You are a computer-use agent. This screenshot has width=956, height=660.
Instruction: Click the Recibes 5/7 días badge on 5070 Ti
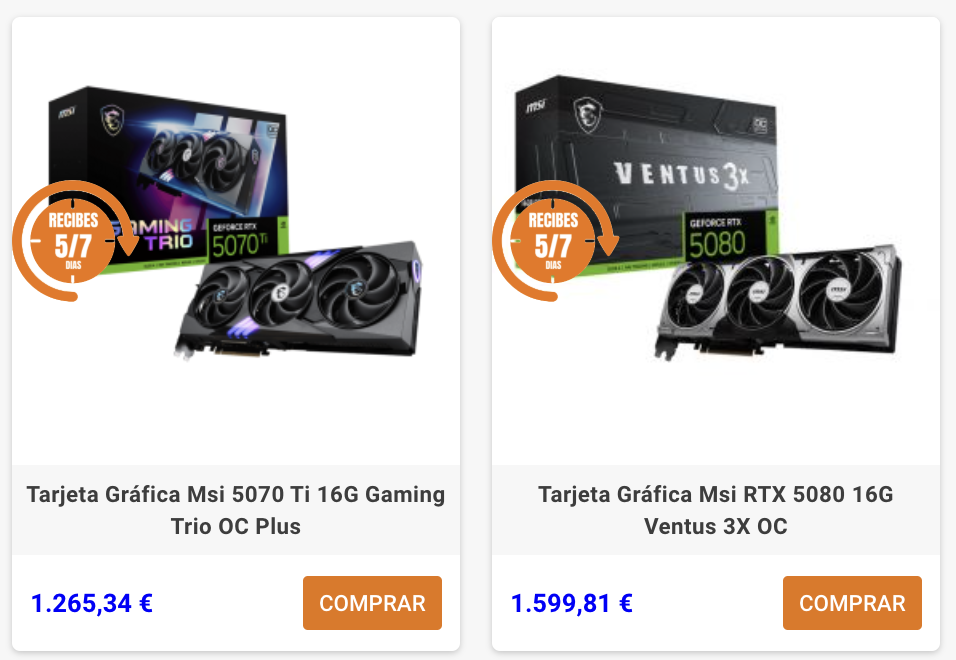tap(74, 241)
